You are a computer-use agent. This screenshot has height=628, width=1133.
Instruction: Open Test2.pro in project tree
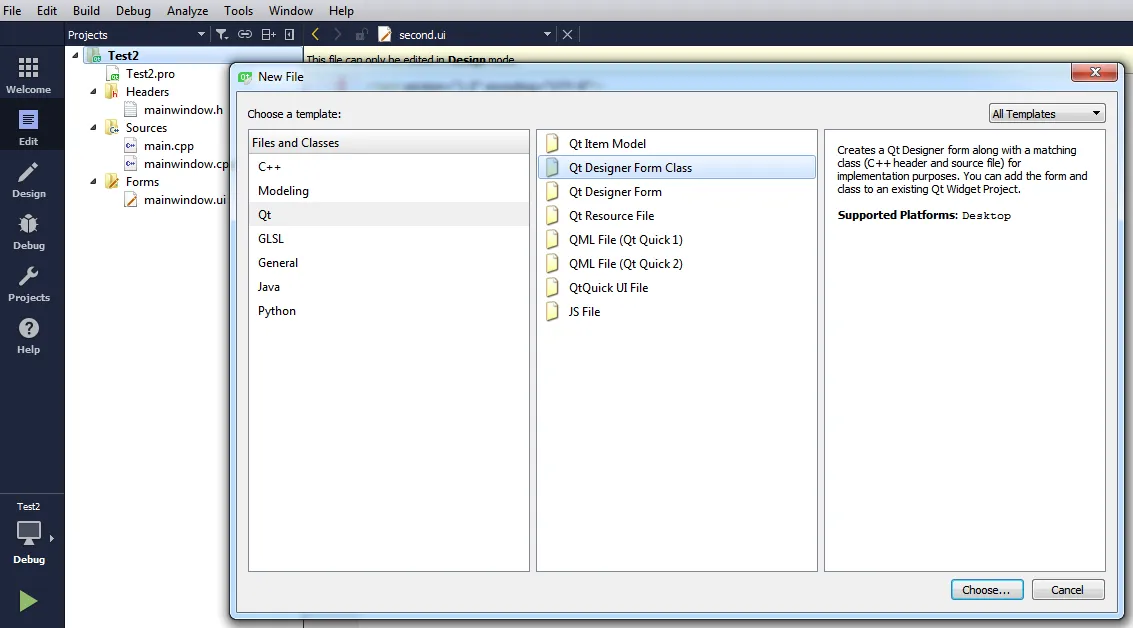click(x=150, y=73)
